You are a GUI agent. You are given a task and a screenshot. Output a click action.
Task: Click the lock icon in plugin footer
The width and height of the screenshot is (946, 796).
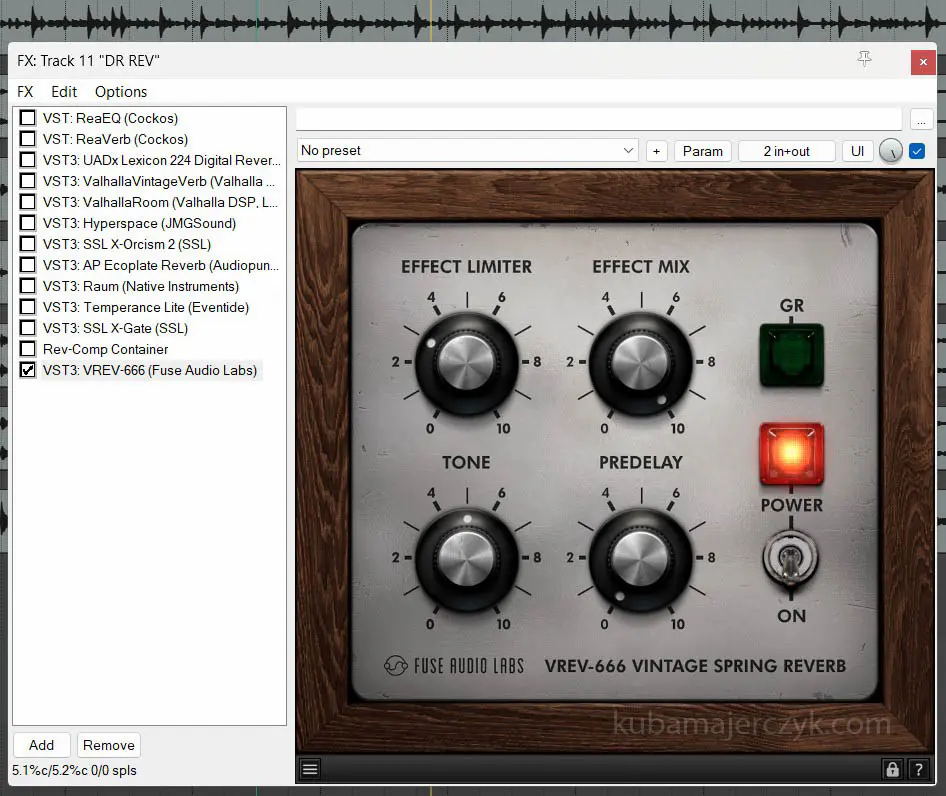coord(892,769)
